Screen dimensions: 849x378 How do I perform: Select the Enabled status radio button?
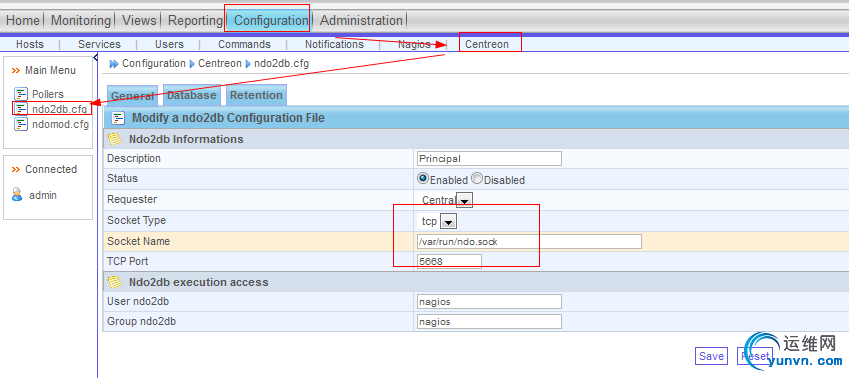point(423,178)
